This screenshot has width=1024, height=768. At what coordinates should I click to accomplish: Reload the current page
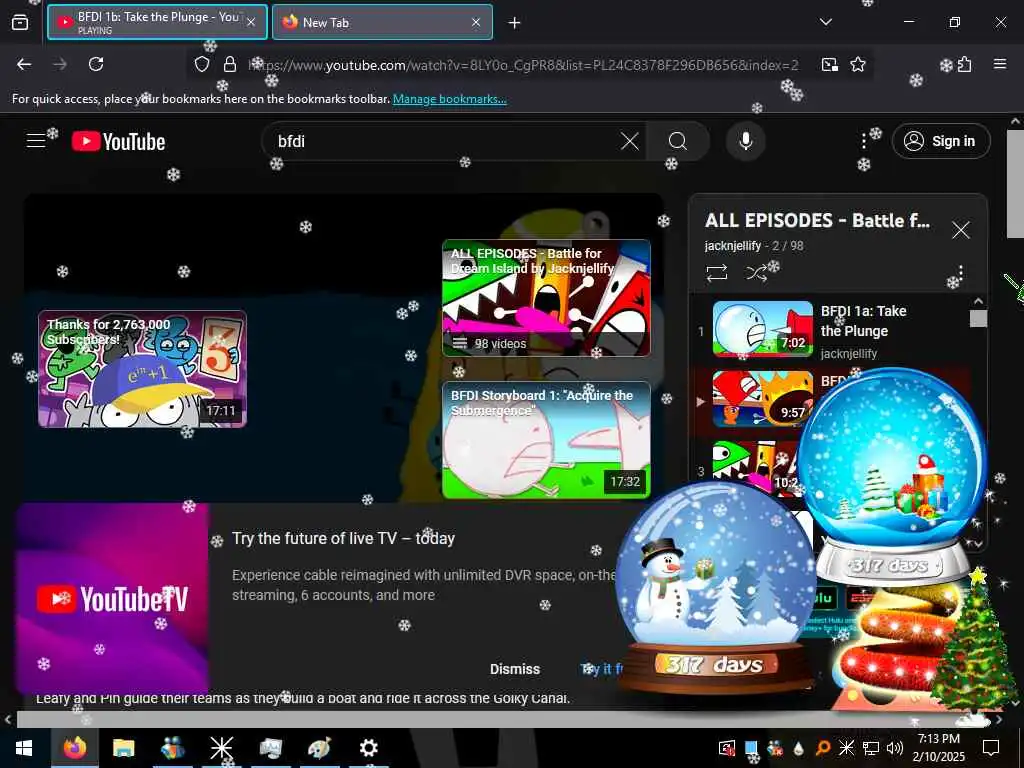tap(96, 64)
